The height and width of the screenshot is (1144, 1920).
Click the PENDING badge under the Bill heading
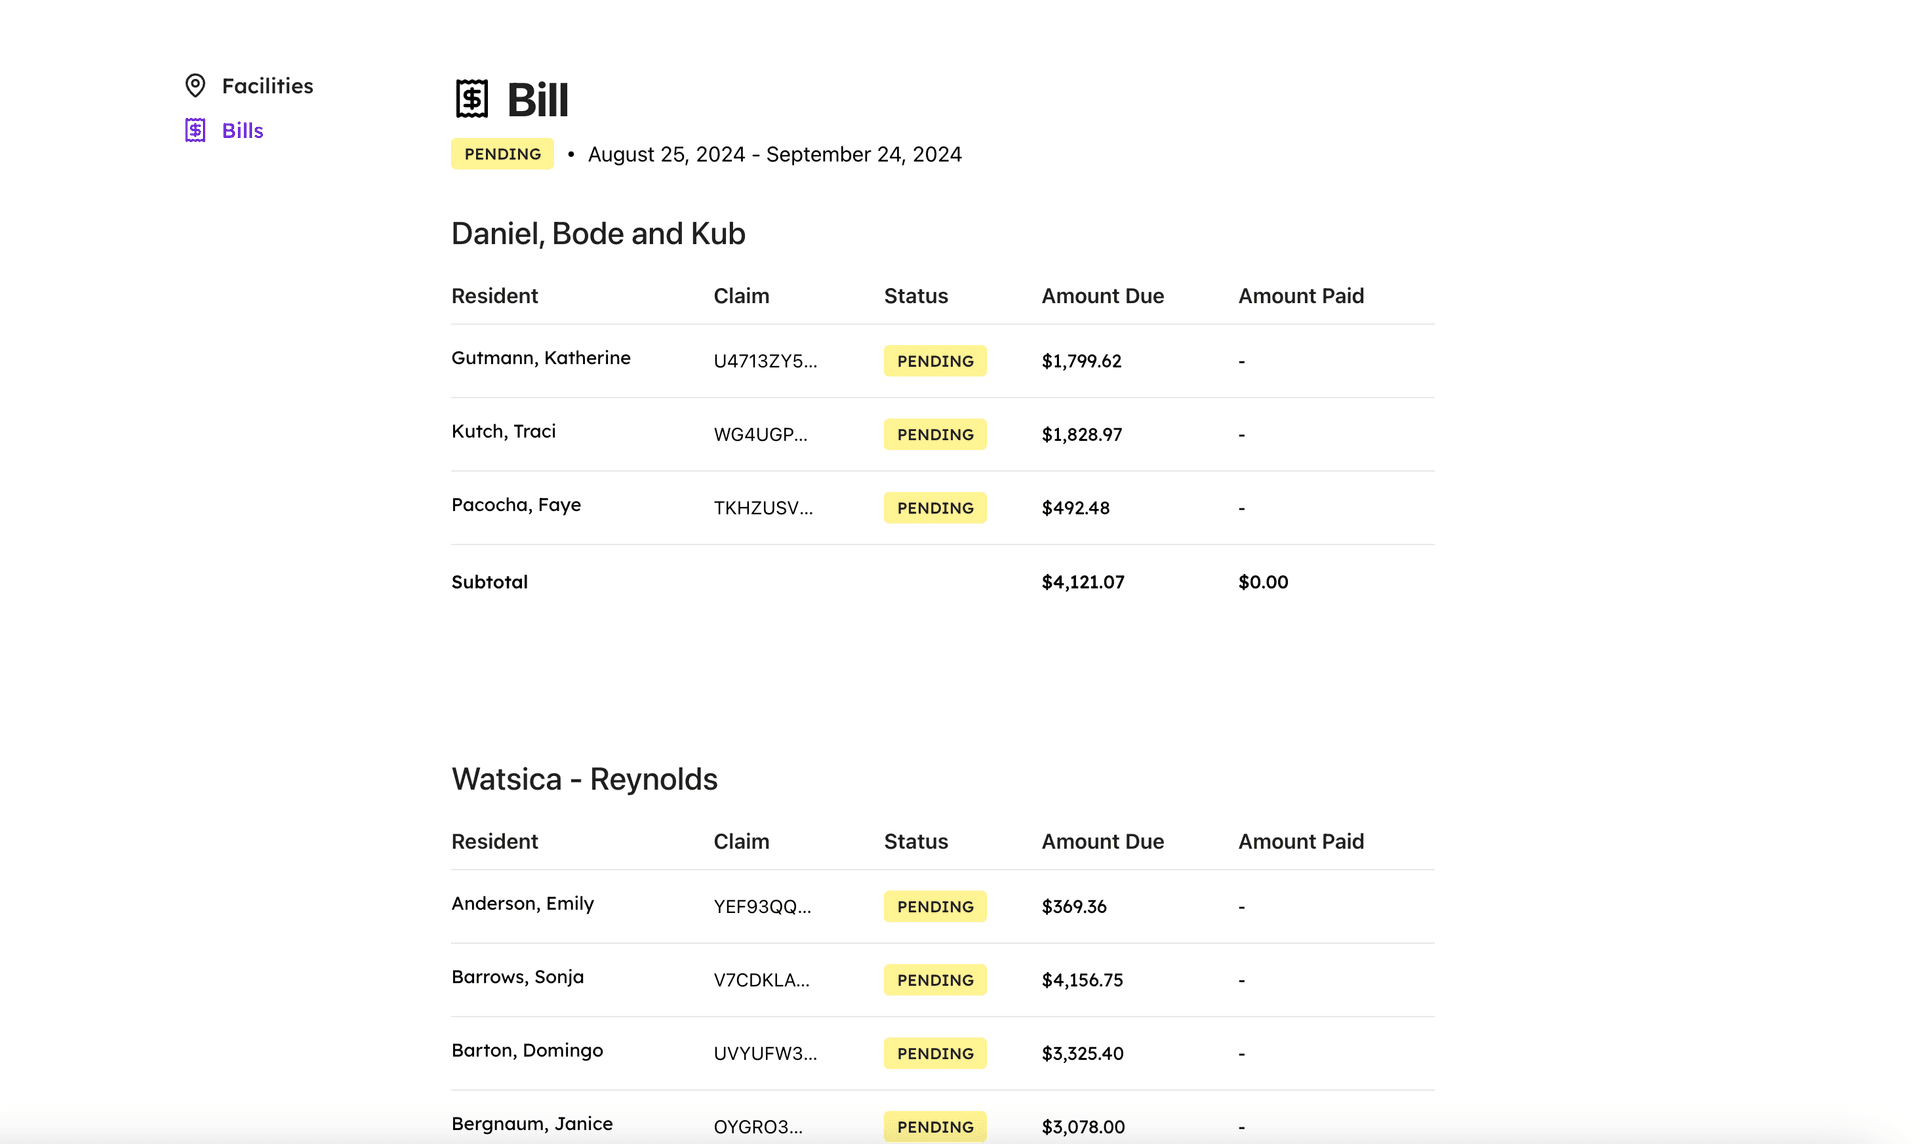click(502, 154)
